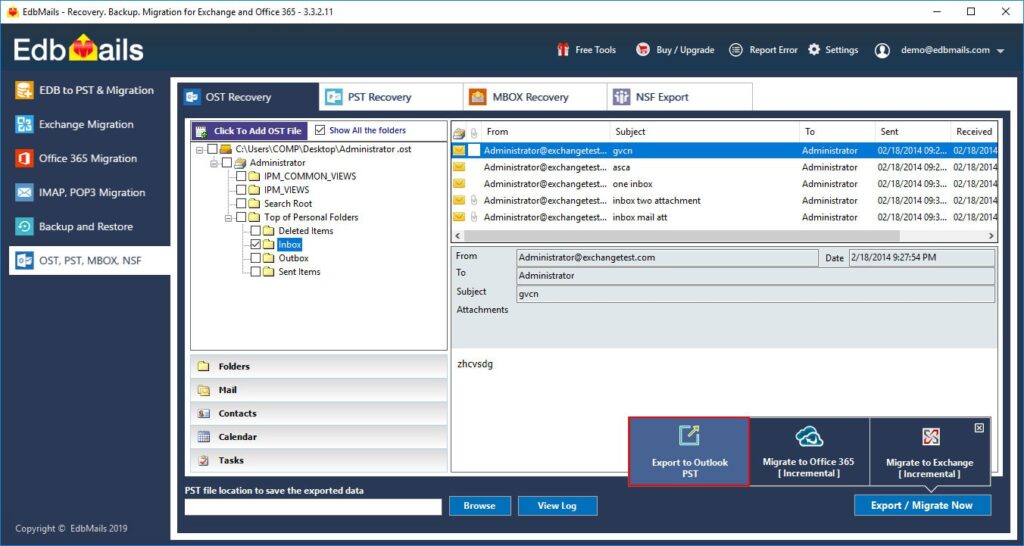
Task: Click the envelope icon of the 'asca' email
Action: pos(459,167)
